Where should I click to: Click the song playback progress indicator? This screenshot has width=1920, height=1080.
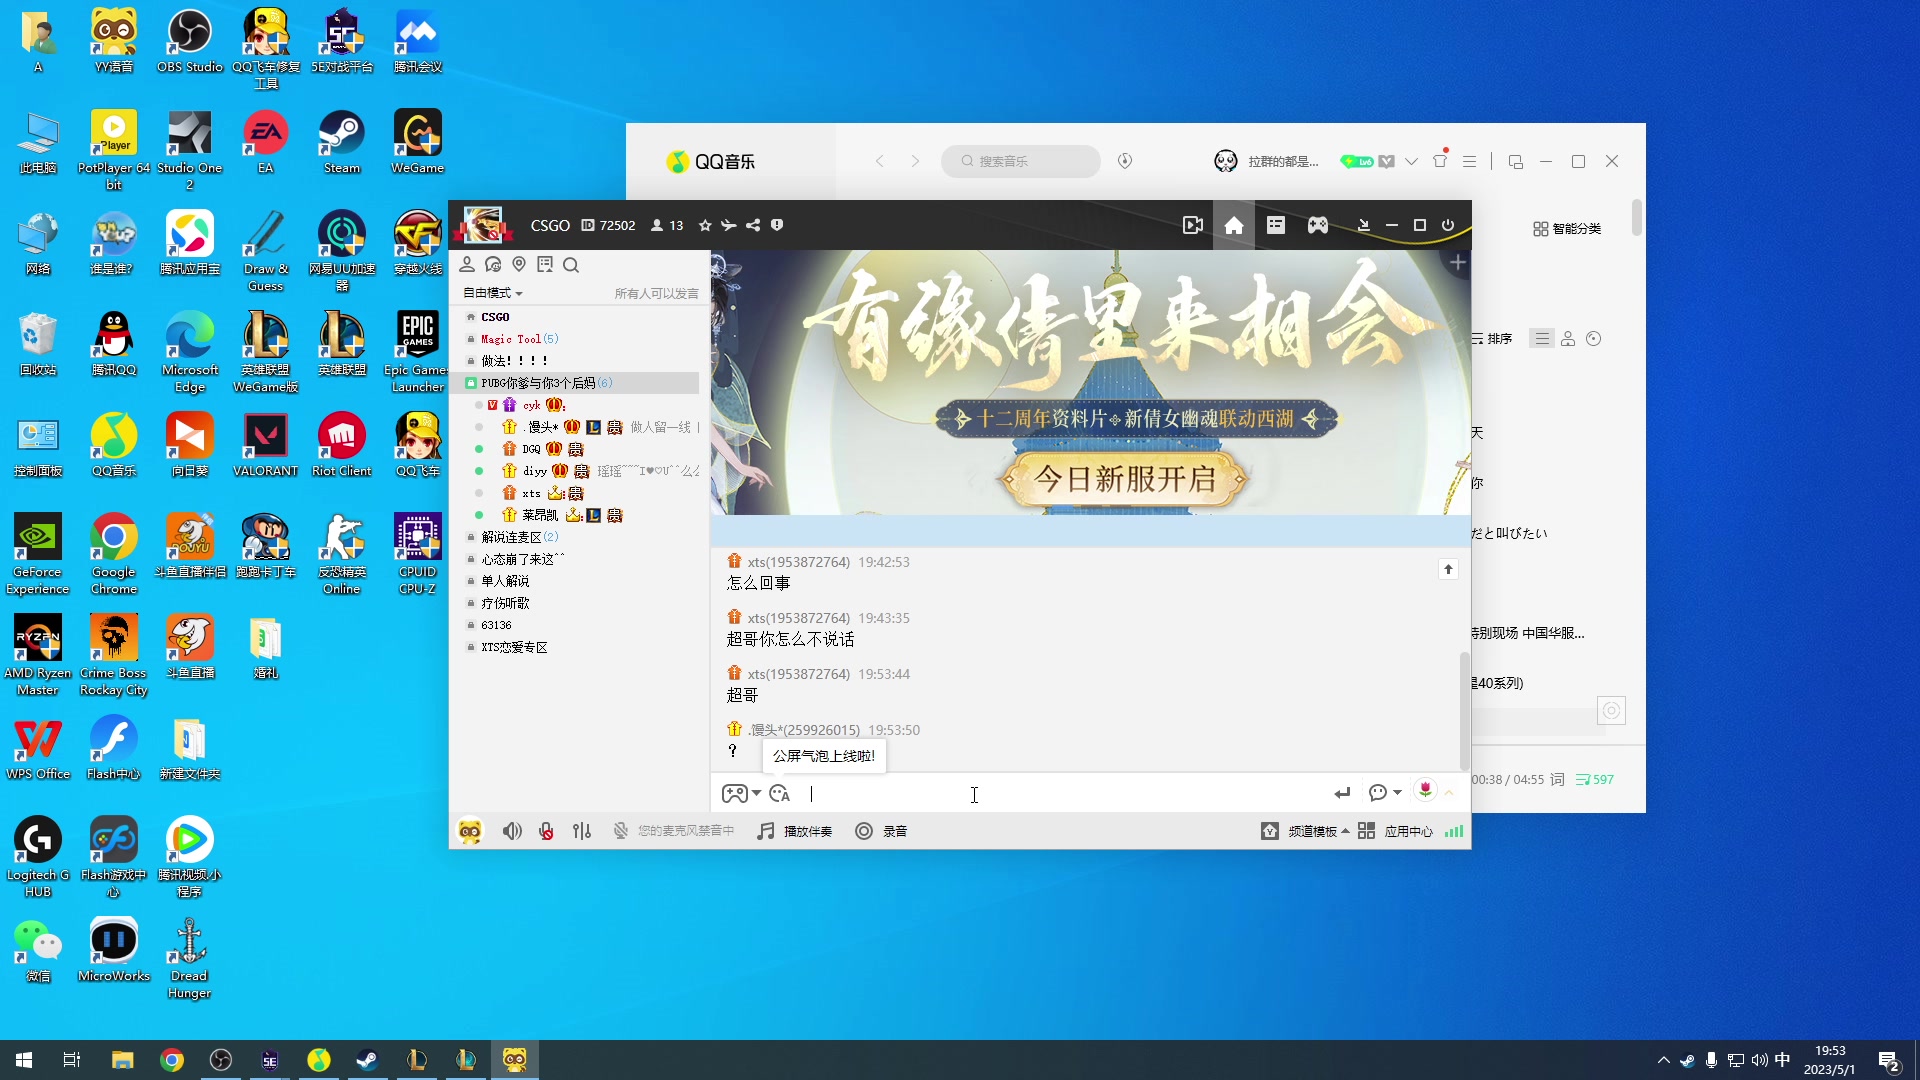coord(1510,779)
